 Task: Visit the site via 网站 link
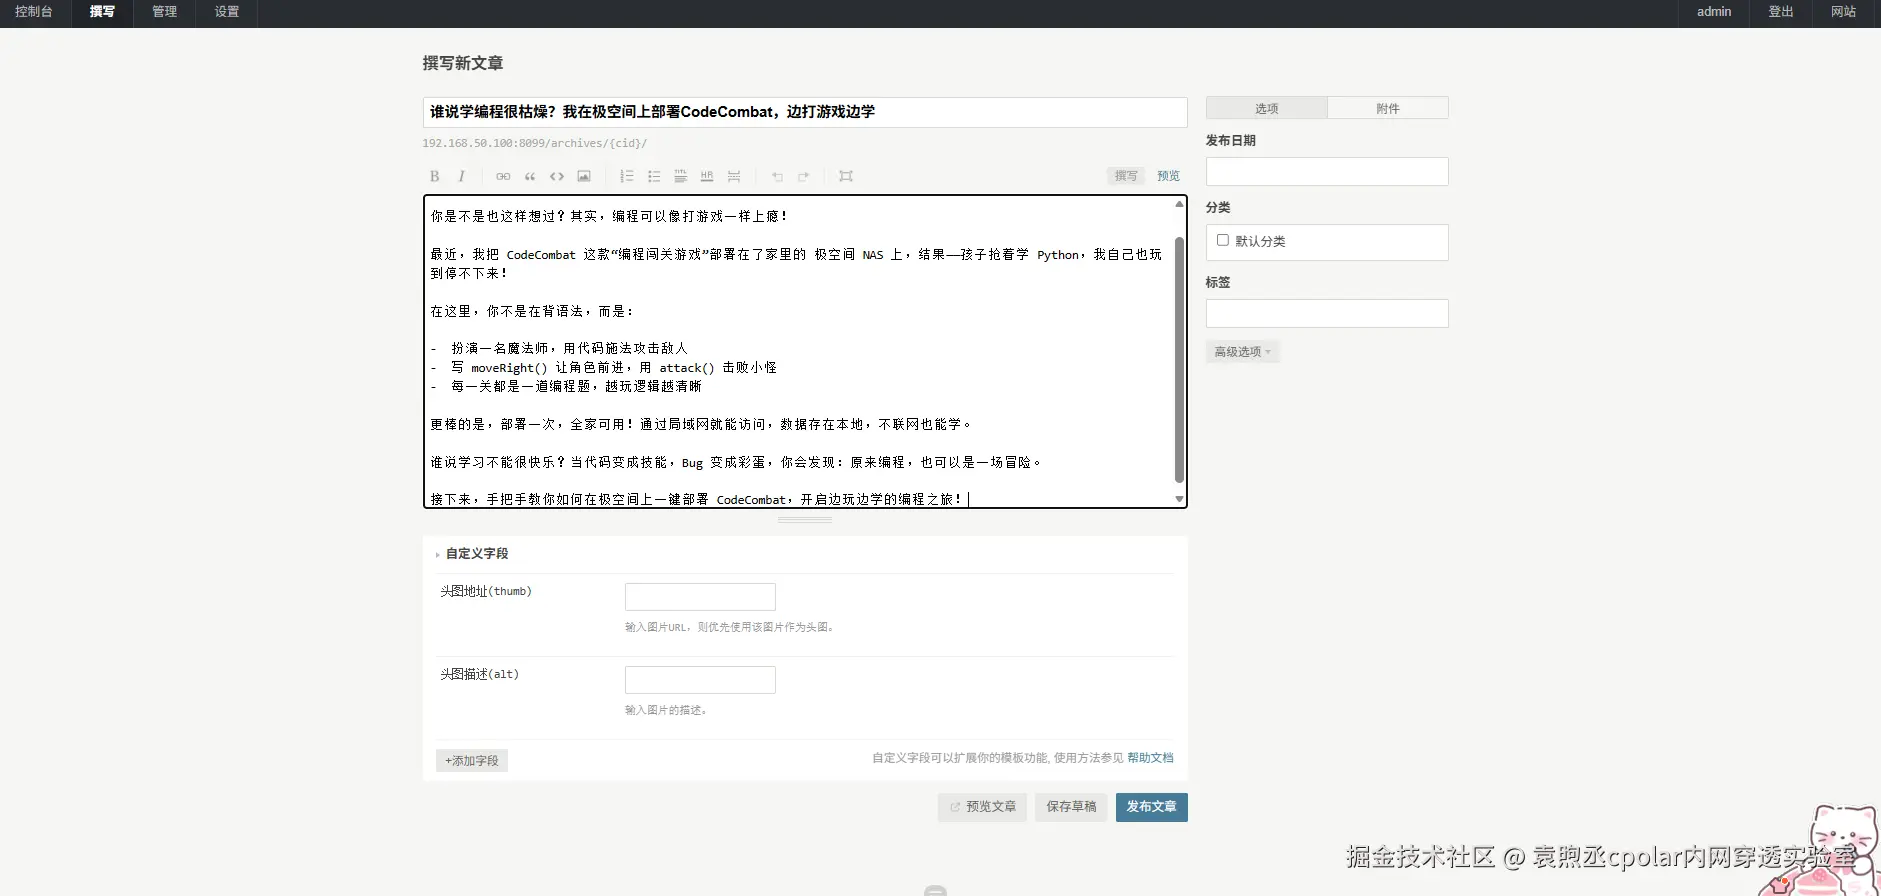coord(1843,12)
